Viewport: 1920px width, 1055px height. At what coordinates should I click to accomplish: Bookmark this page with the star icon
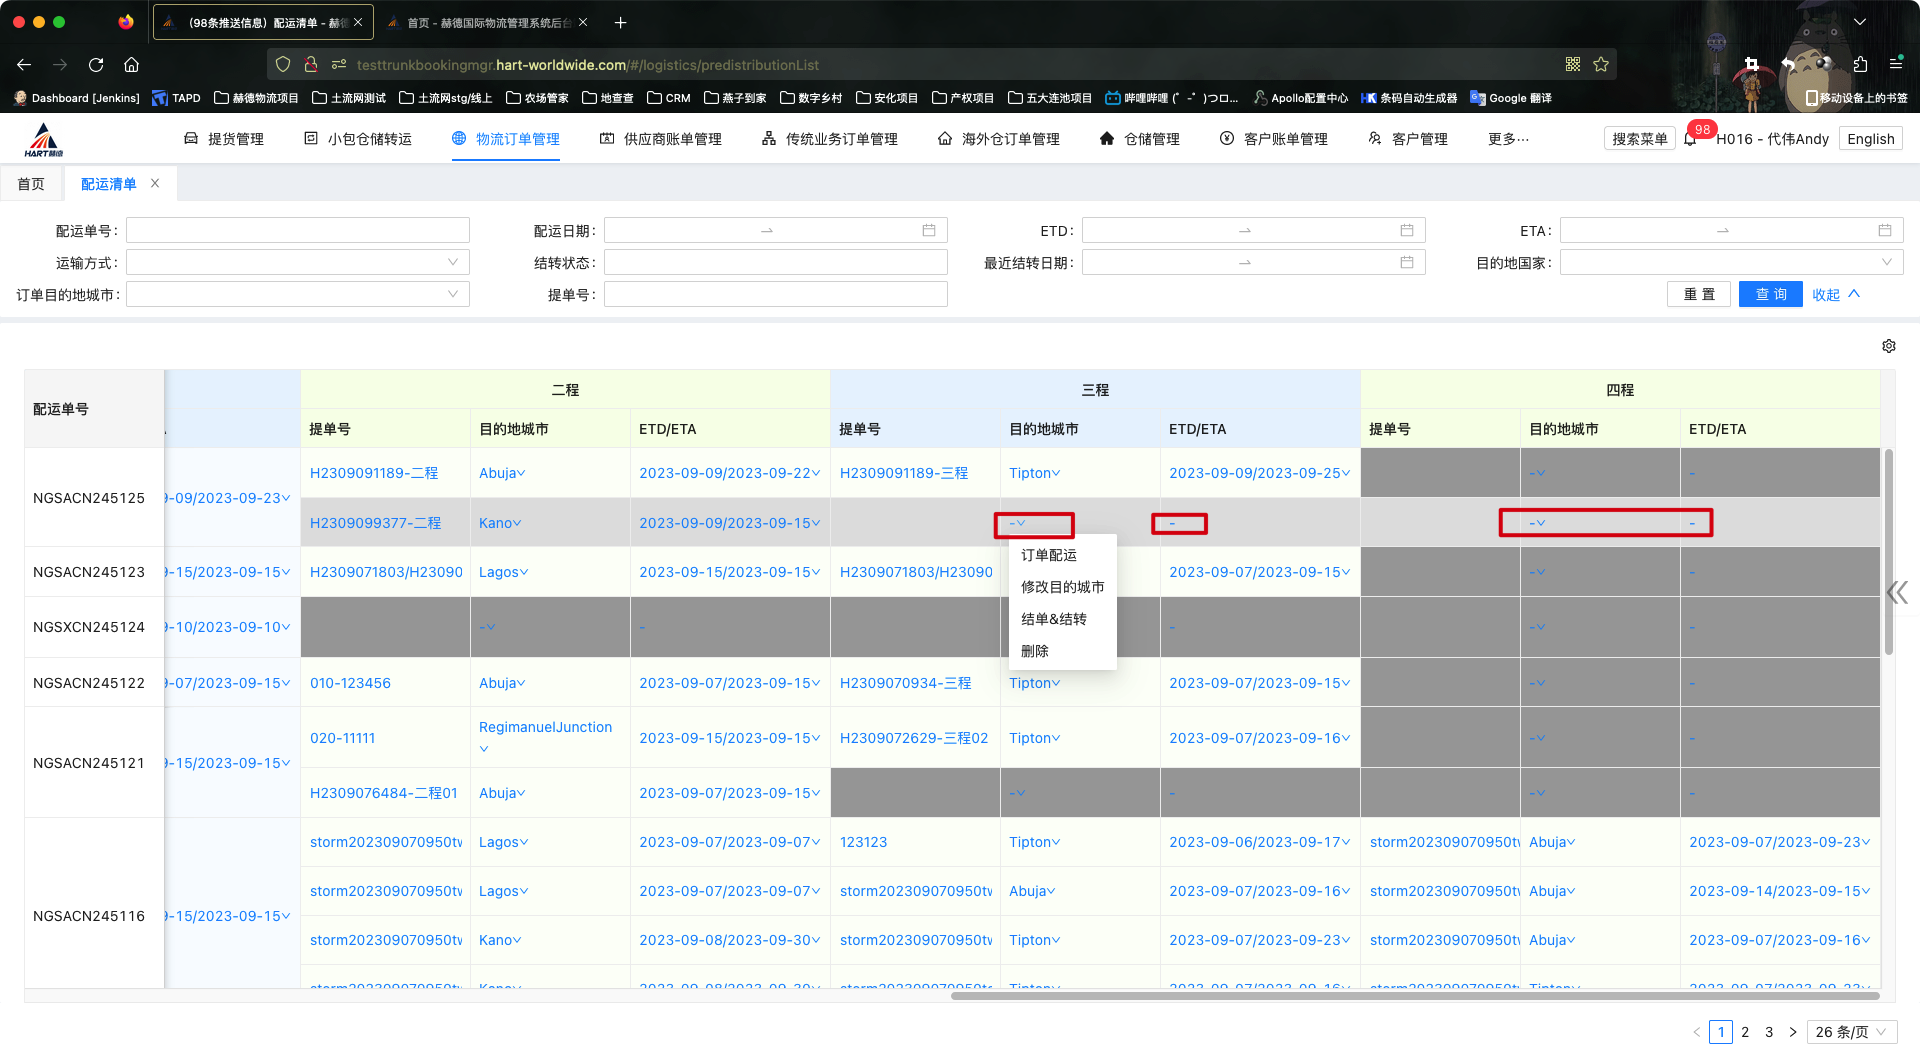pos(1601,65)
